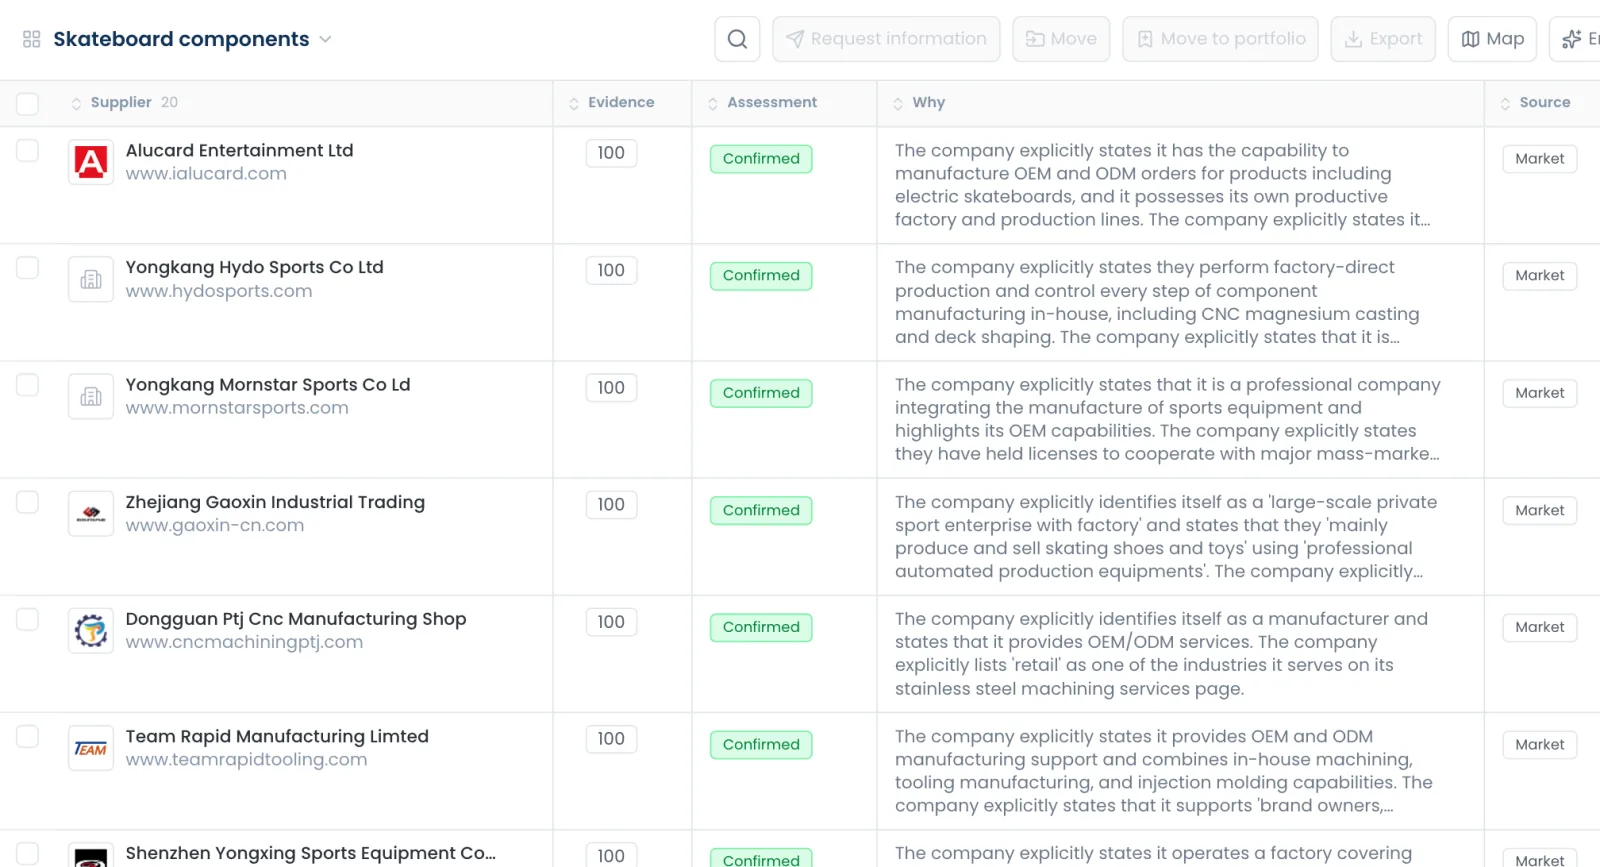Open the www.gaoxin-cn.com link

[x=215, y=526]
